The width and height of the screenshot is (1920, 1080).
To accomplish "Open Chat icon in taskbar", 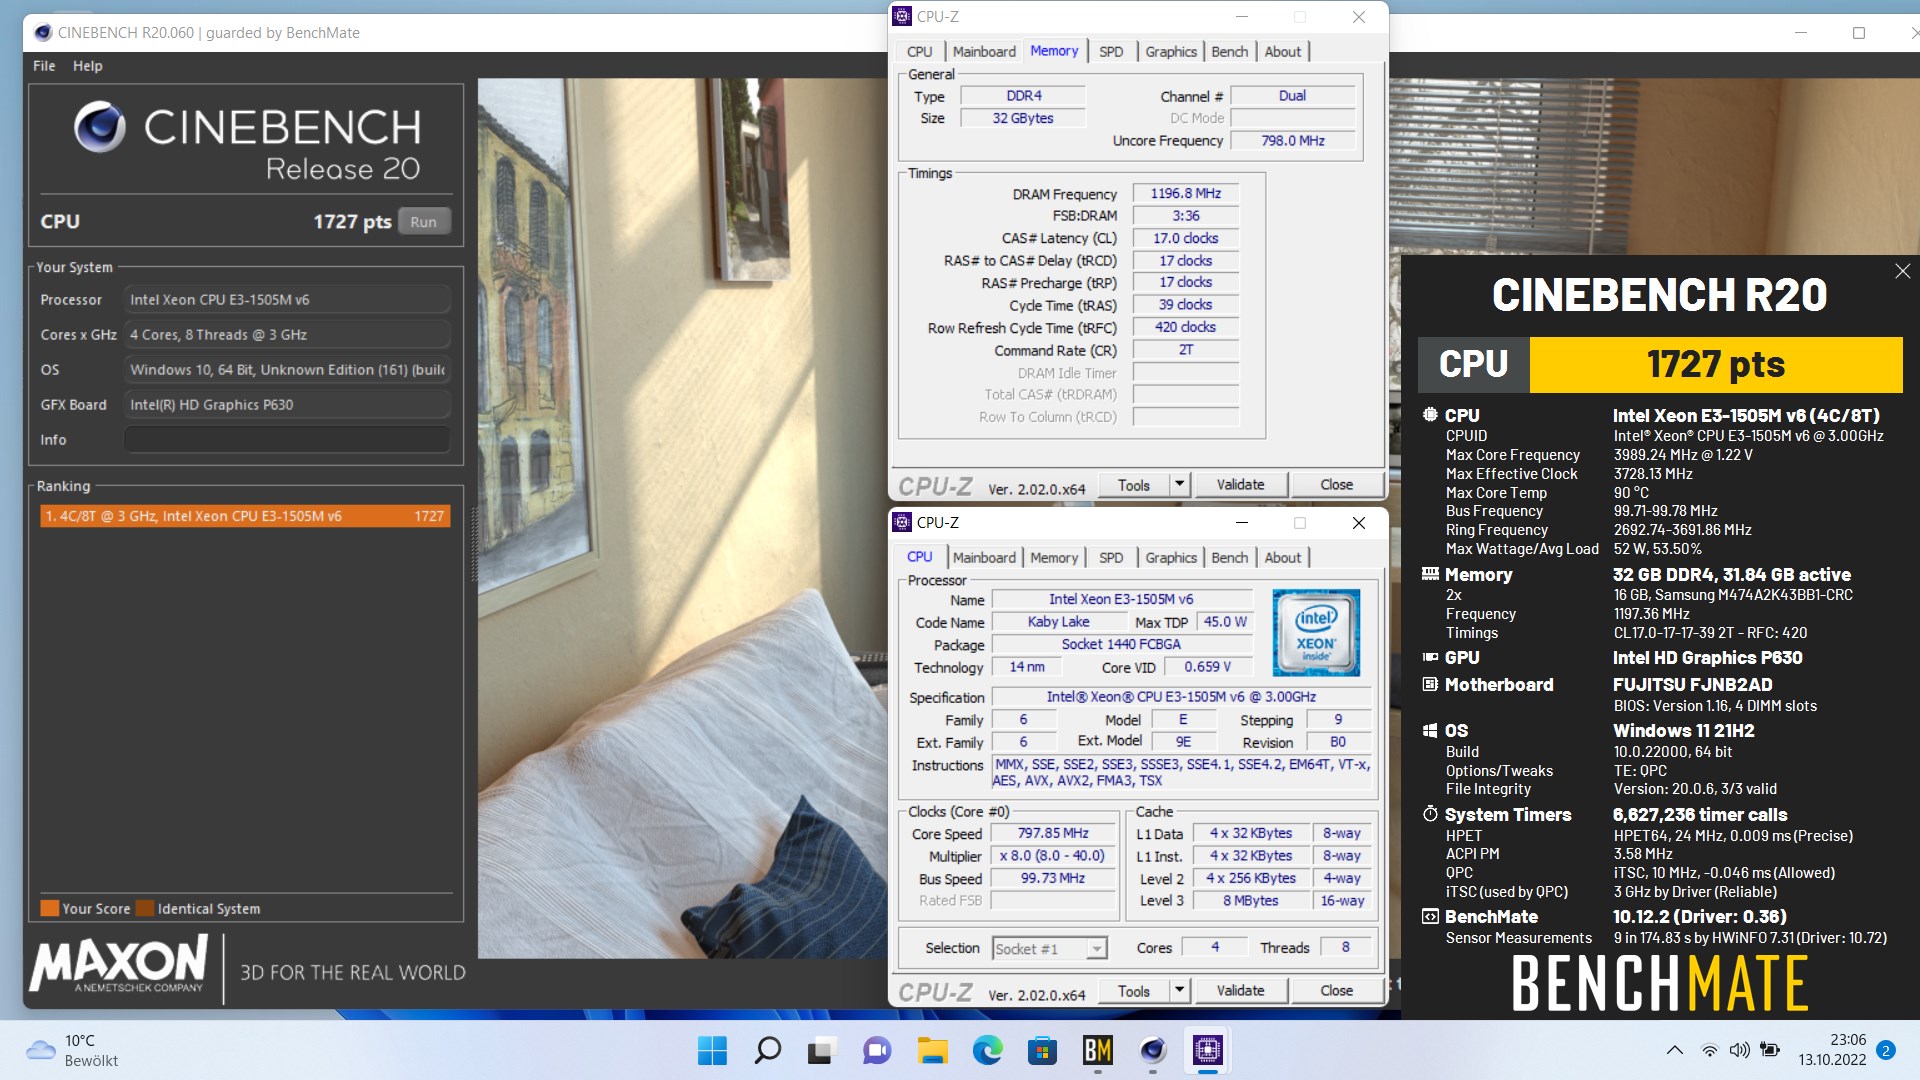I will pyautogui.click(x=877, y=1050).
